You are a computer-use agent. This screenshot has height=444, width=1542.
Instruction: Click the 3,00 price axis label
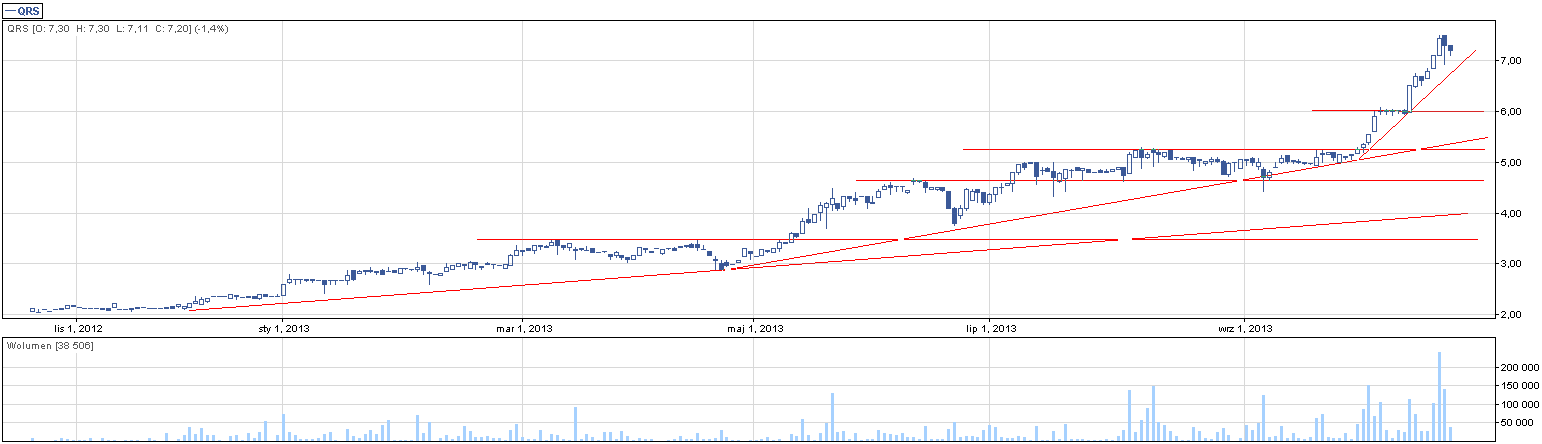tap(1510, 265)
